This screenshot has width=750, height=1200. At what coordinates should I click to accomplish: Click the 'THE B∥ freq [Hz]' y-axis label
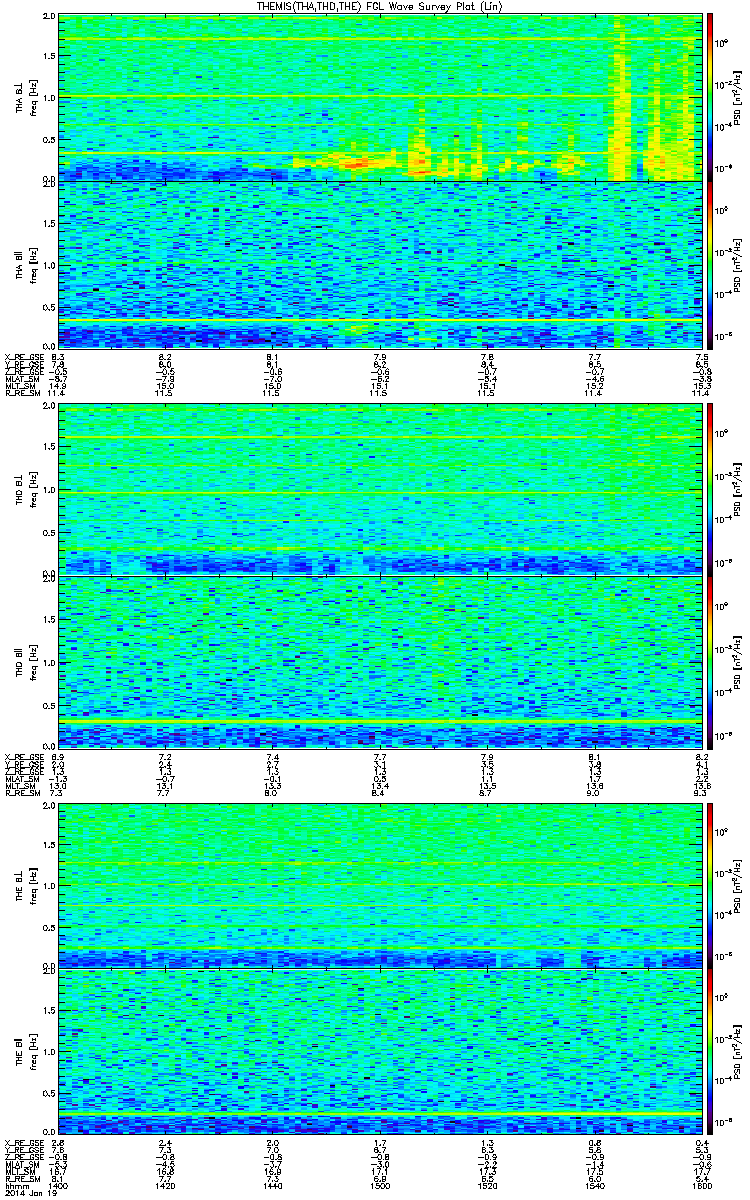tap(24, 1051)
